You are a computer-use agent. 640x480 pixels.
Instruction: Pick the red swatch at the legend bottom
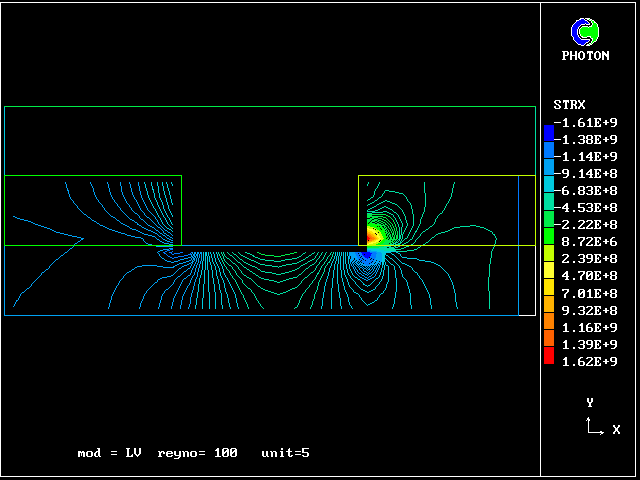click(548, 357)
